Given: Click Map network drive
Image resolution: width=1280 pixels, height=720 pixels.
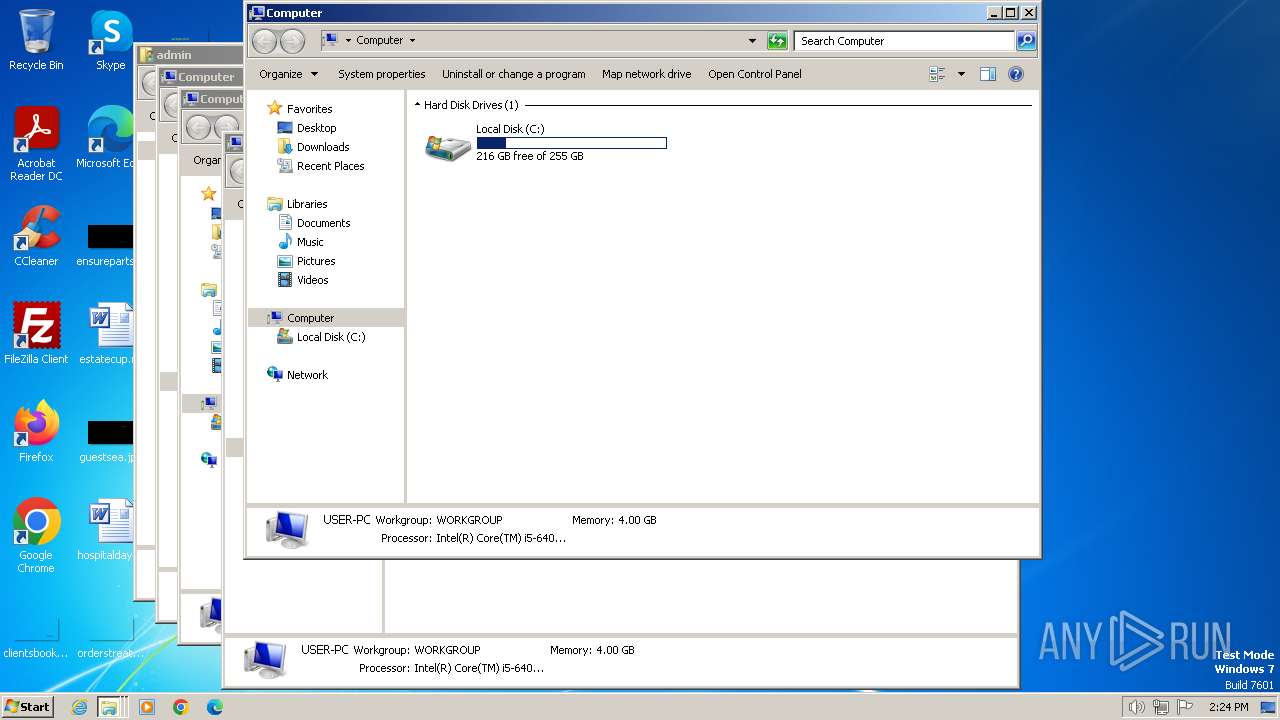Looking at the screenshot, I should [x=646, y=74].
